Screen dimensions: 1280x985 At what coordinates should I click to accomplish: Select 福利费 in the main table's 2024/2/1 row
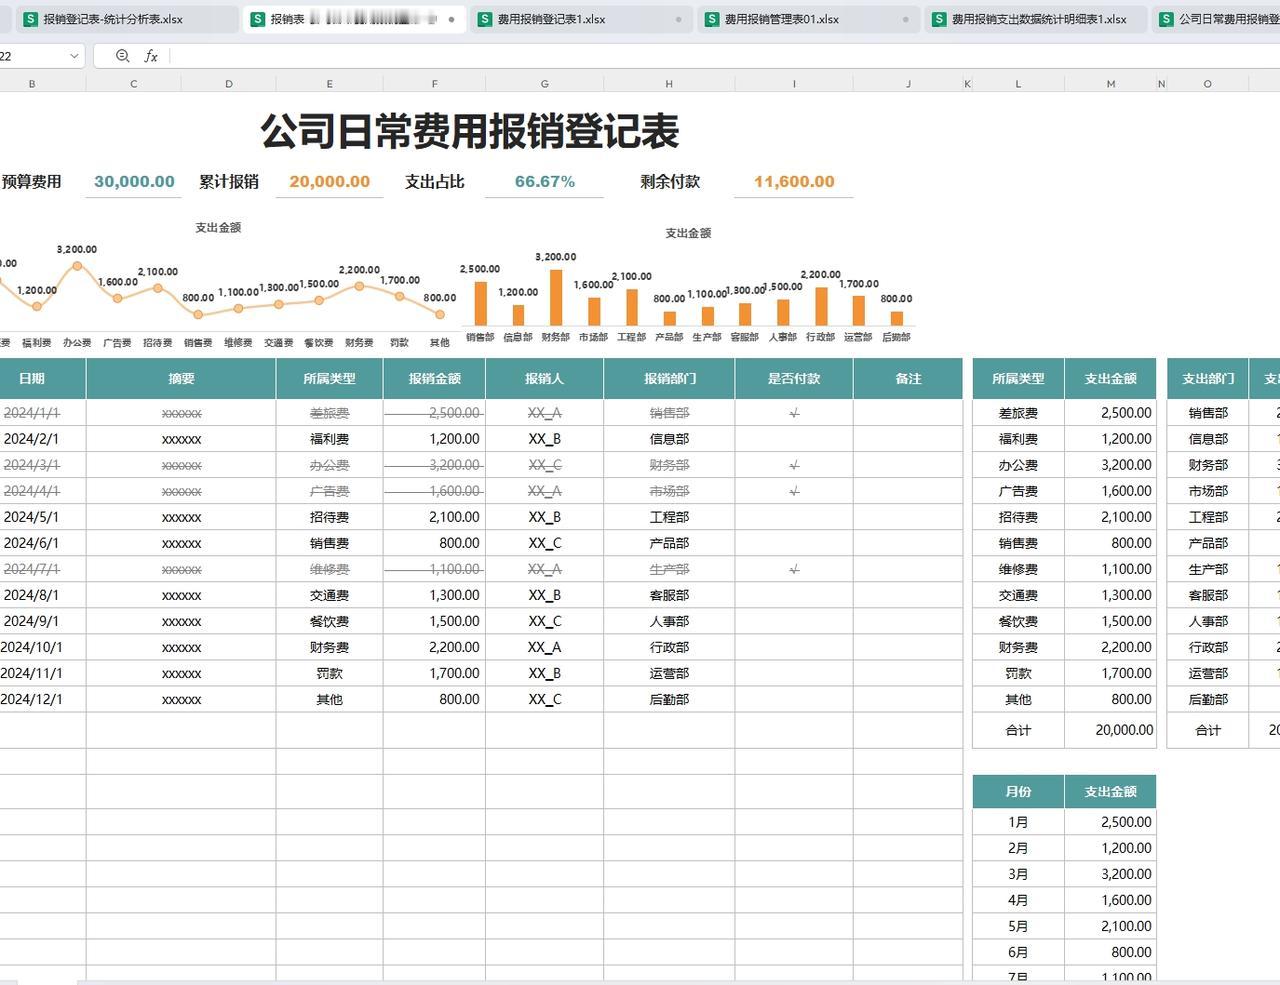[329, 439]
